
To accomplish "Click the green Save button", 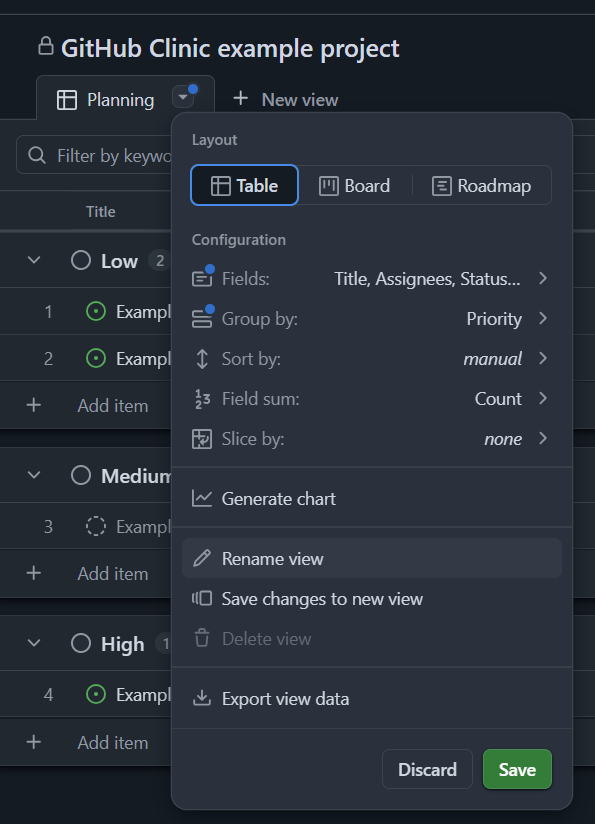I will click(517, 769).
